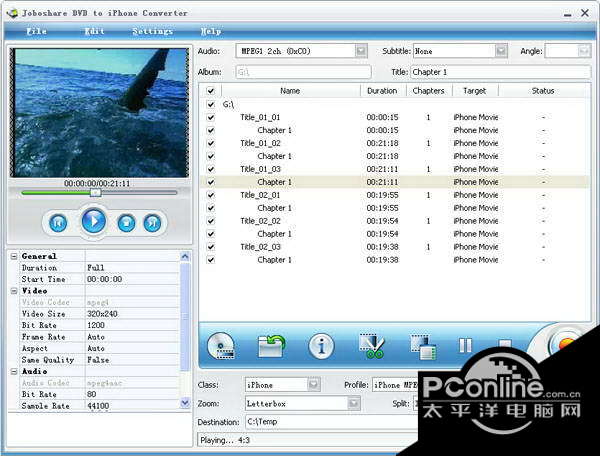Open the File menu
The width and height of the screenshot is (600, 456).
(x=36, y=31)
